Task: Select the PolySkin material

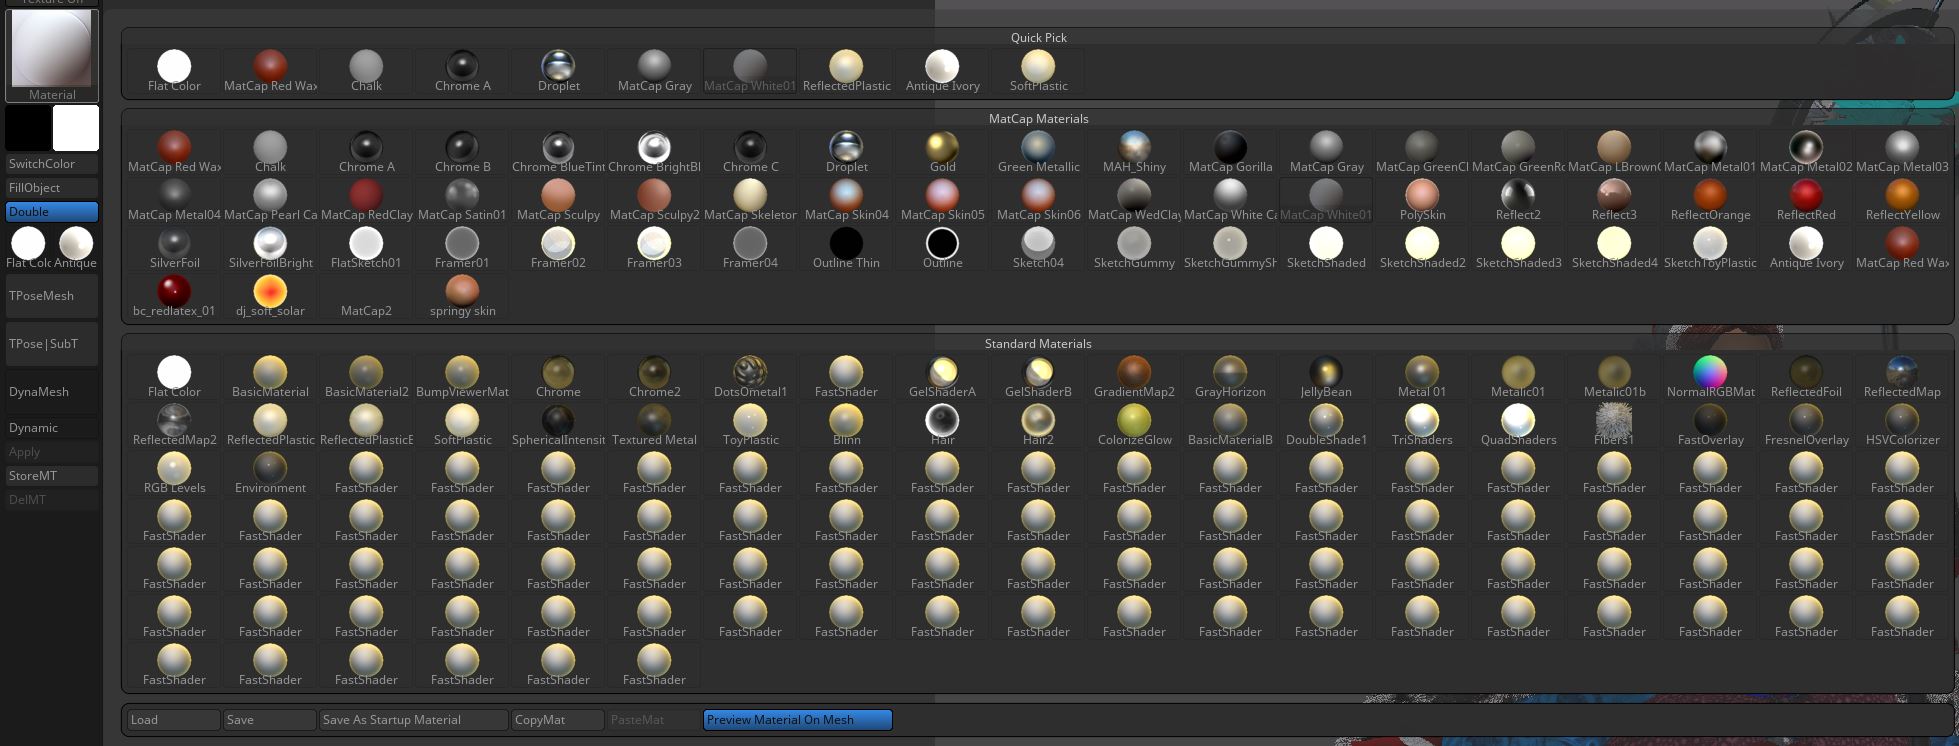Action: (1422, 200)
